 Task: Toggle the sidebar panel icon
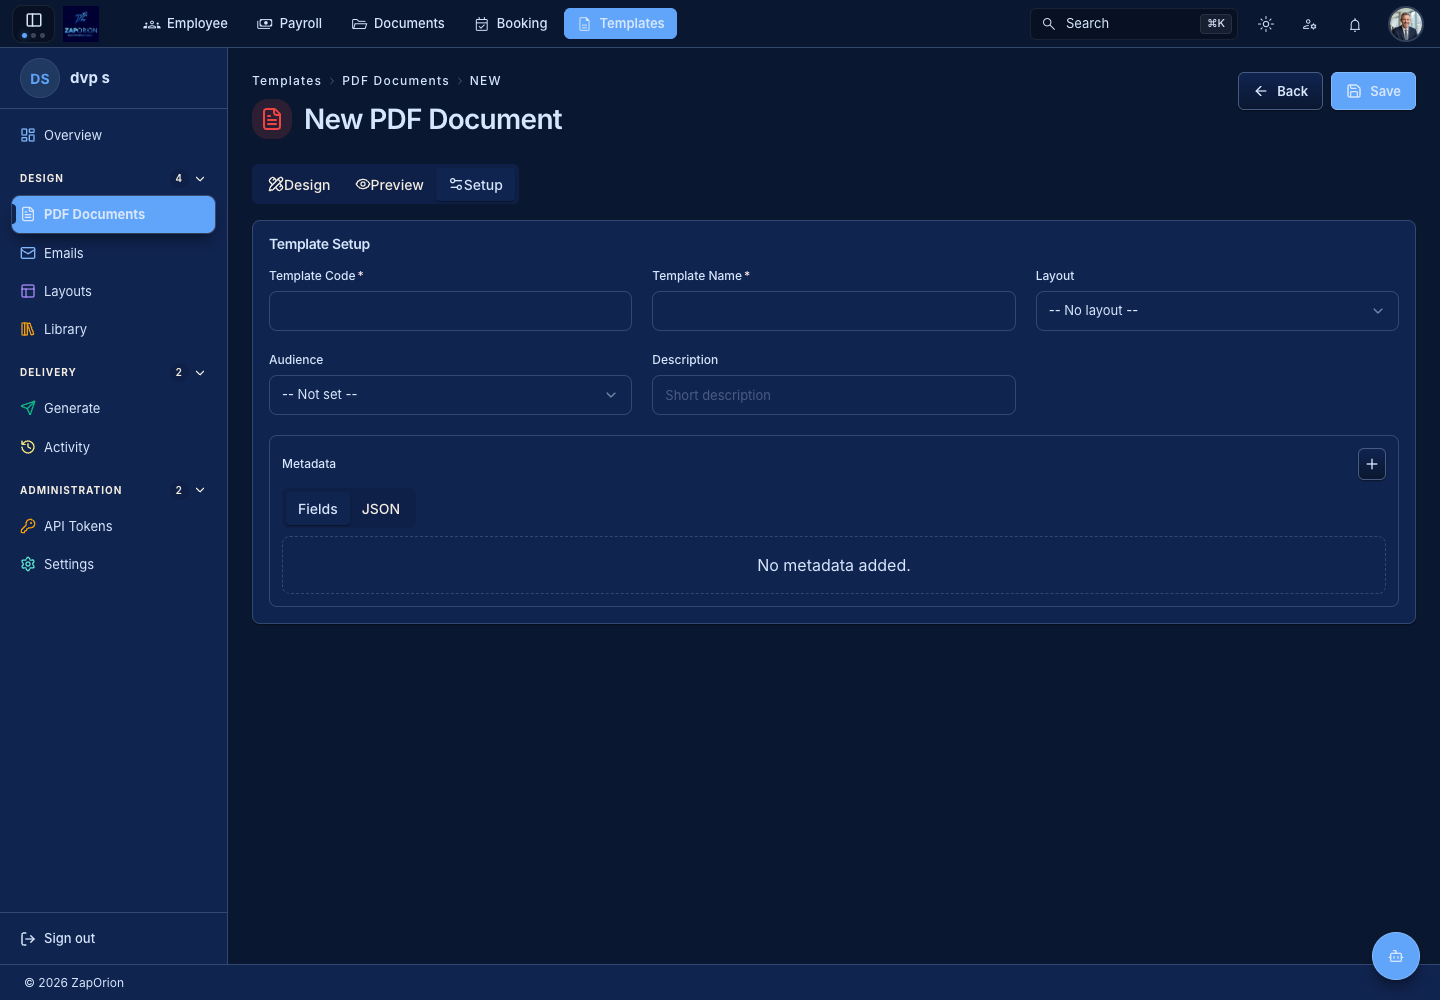click(x=33, y=20)
